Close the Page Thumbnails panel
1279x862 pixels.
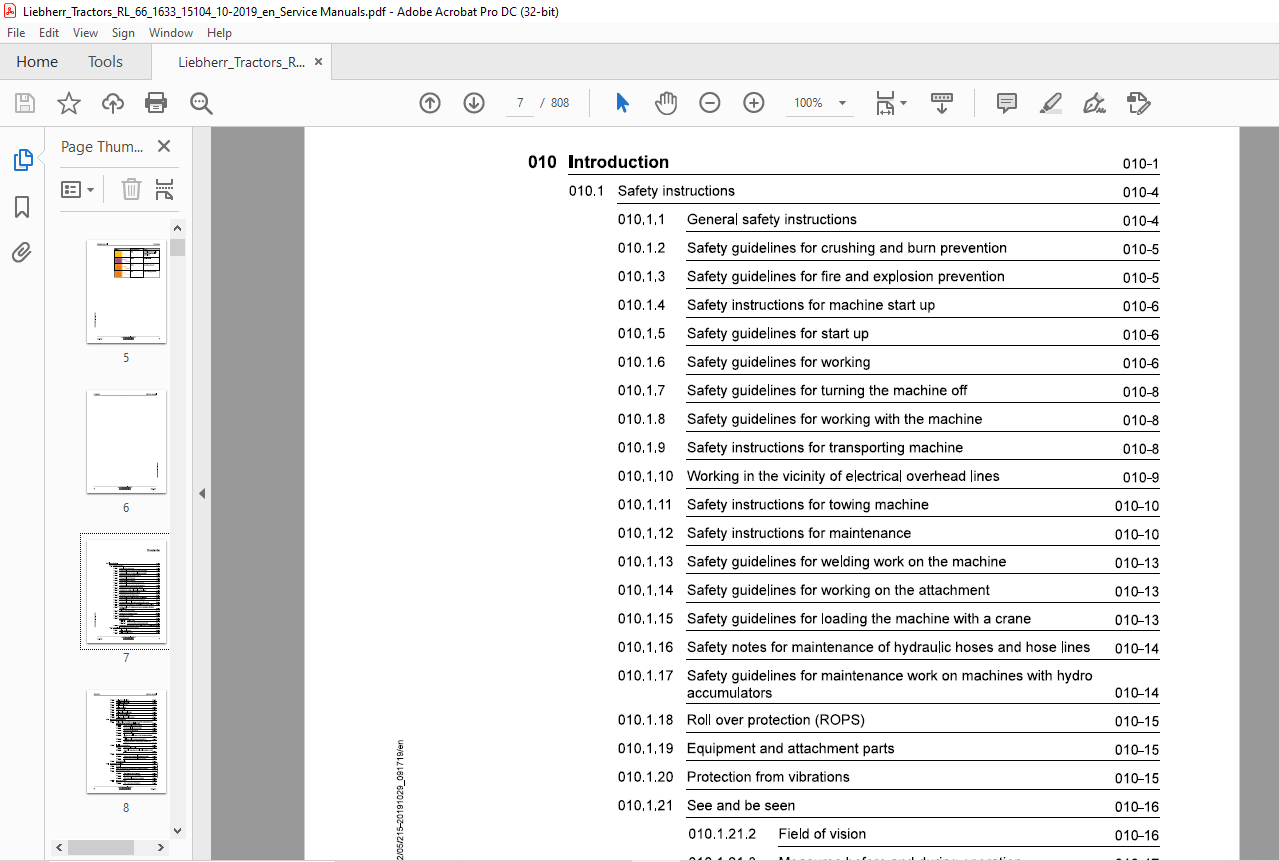[164, 146]
